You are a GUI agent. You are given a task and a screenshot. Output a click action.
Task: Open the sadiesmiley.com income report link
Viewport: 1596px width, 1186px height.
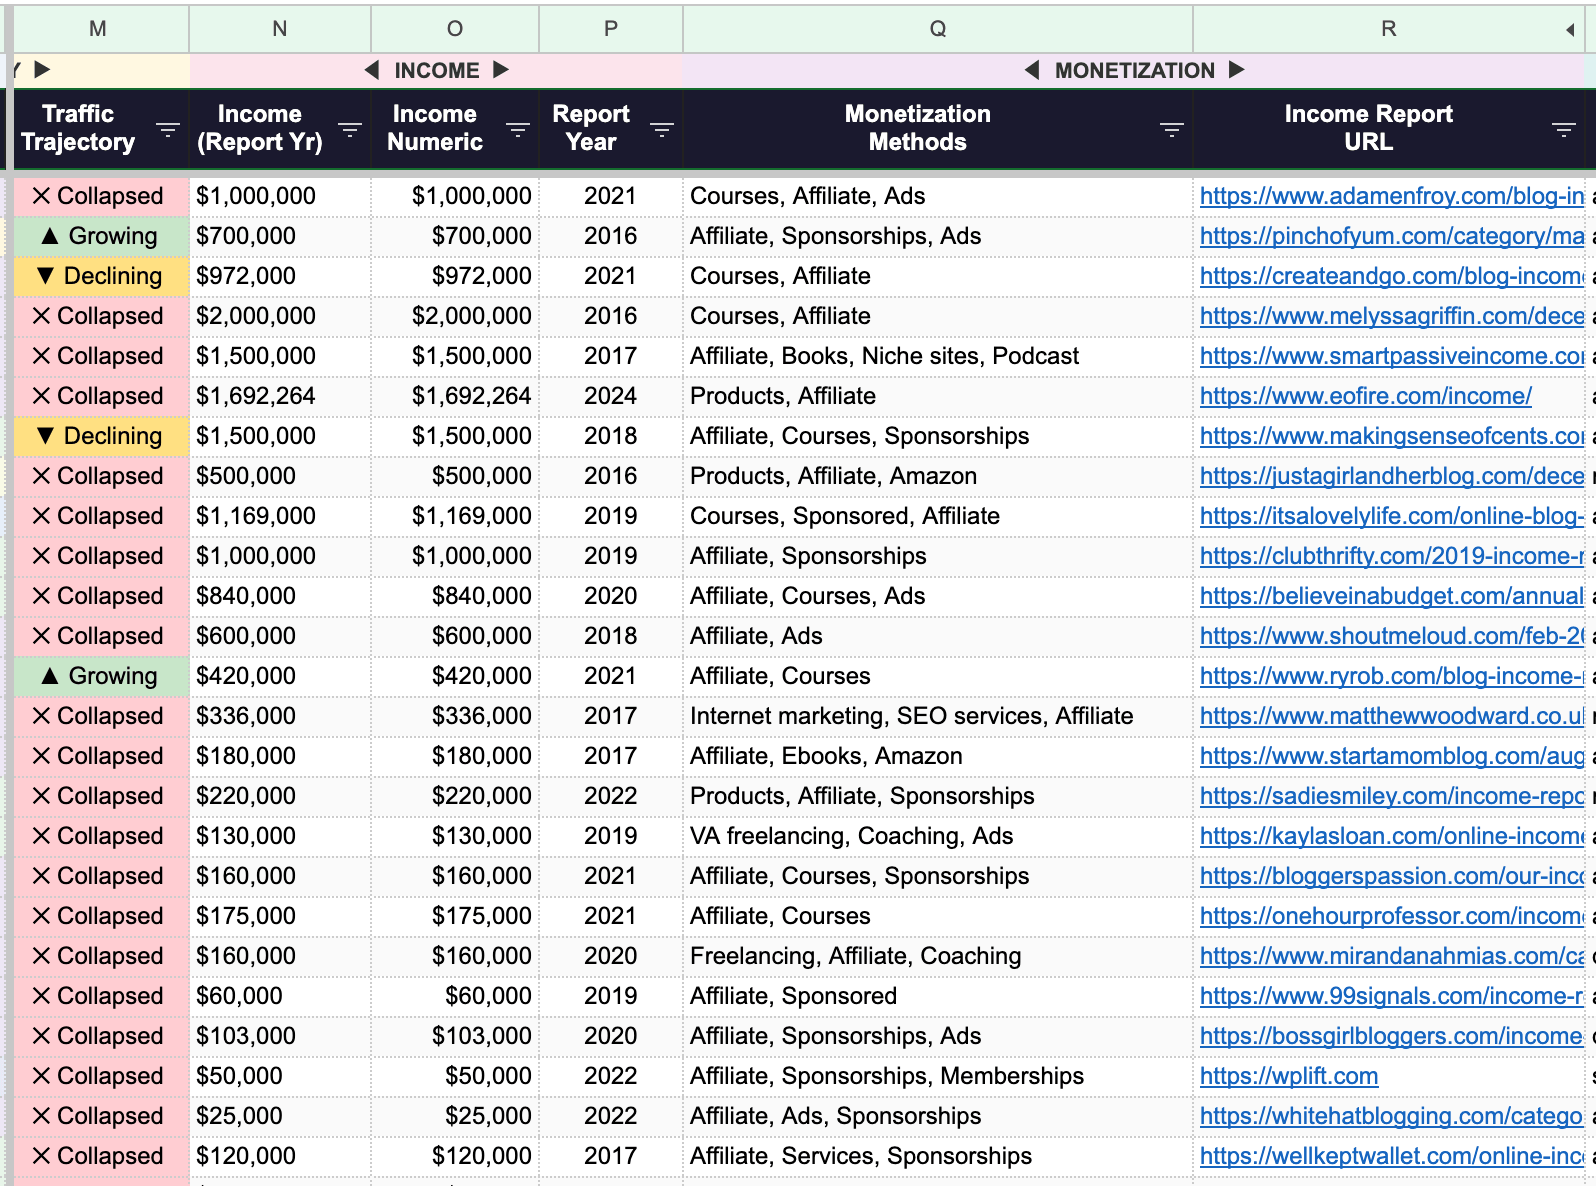[1391, 796]
